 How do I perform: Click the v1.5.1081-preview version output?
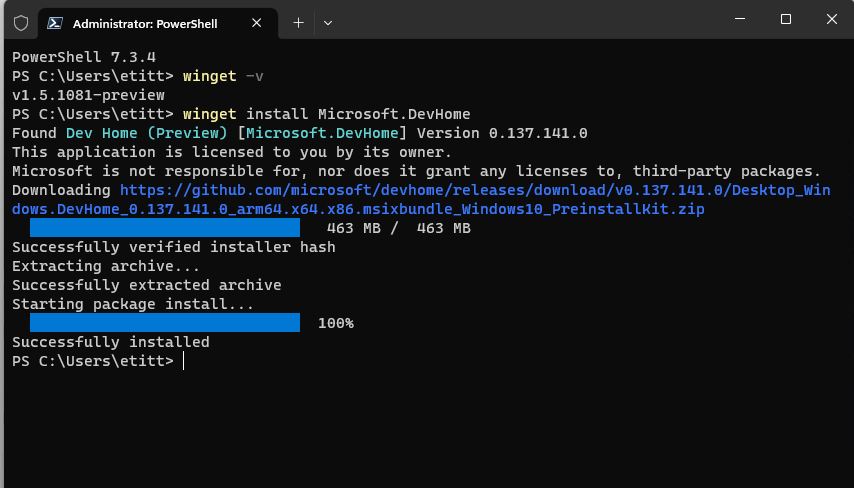(x=88, y=95)
